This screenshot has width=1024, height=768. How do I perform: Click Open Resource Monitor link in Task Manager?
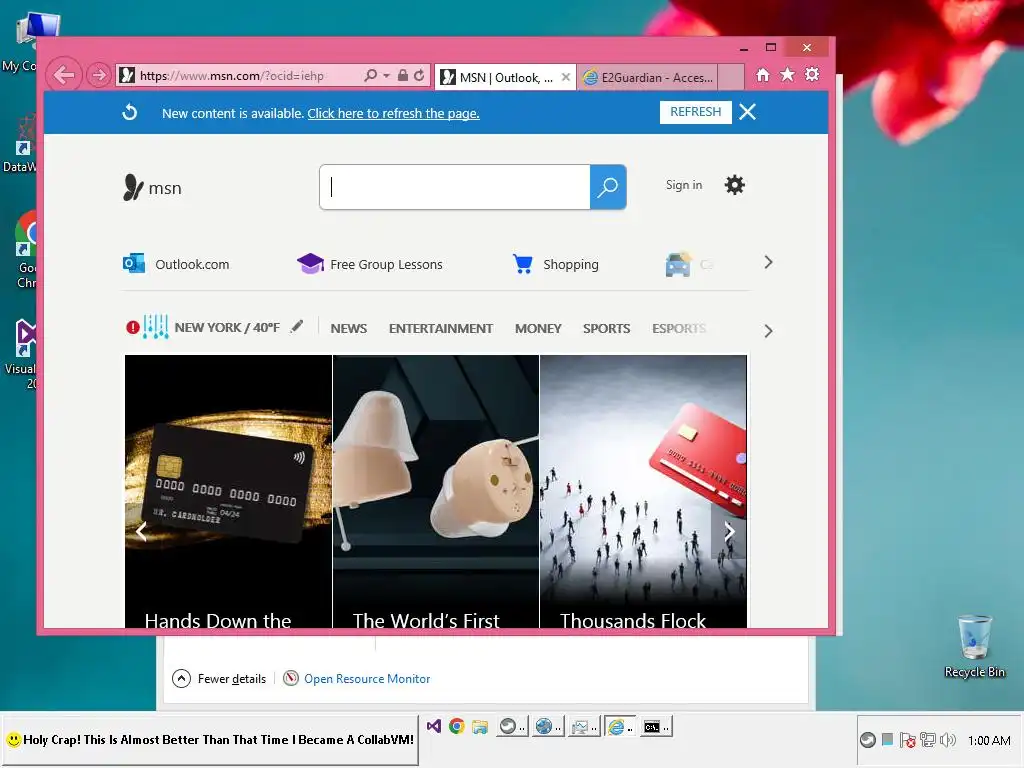(x=367, y=679)
